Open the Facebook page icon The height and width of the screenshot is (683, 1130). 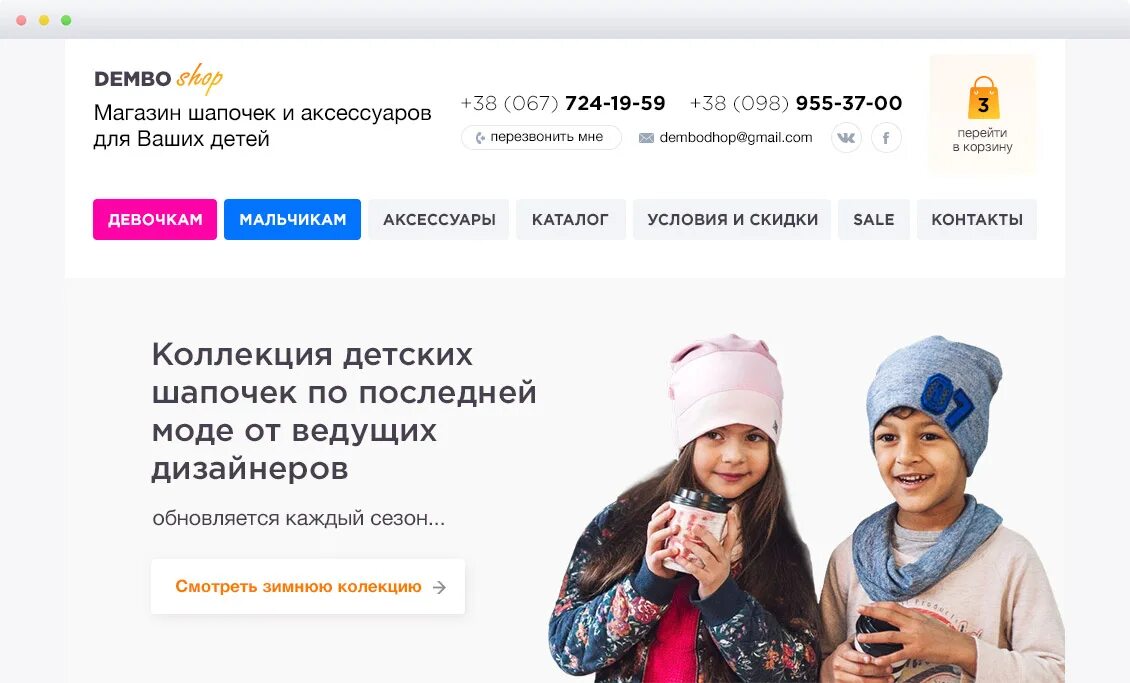(x=886, y=138)
